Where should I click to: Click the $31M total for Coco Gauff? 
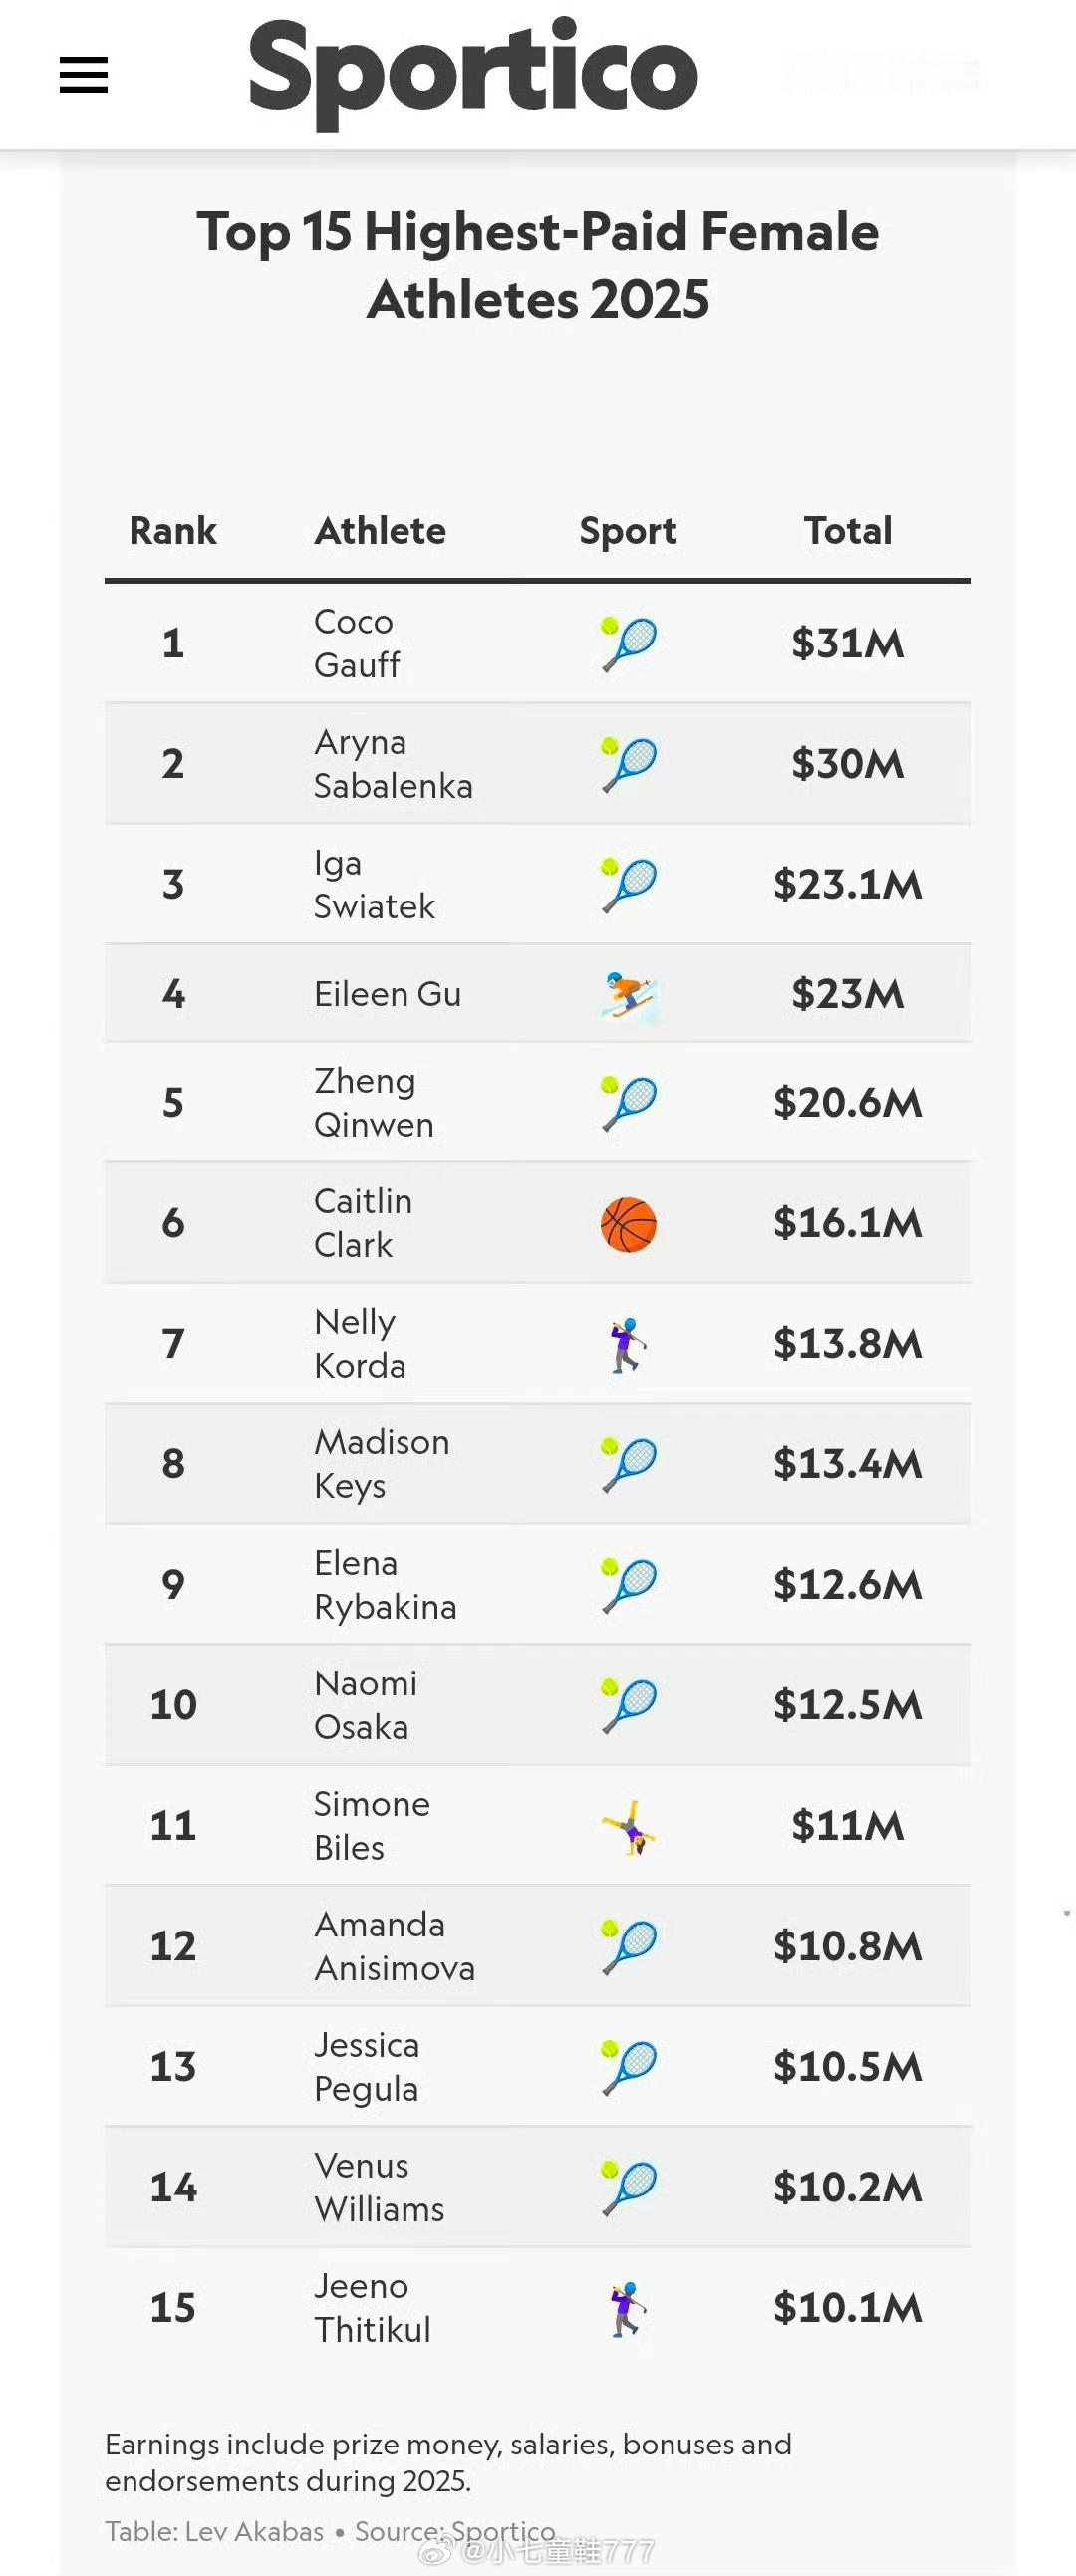[848, 643]
